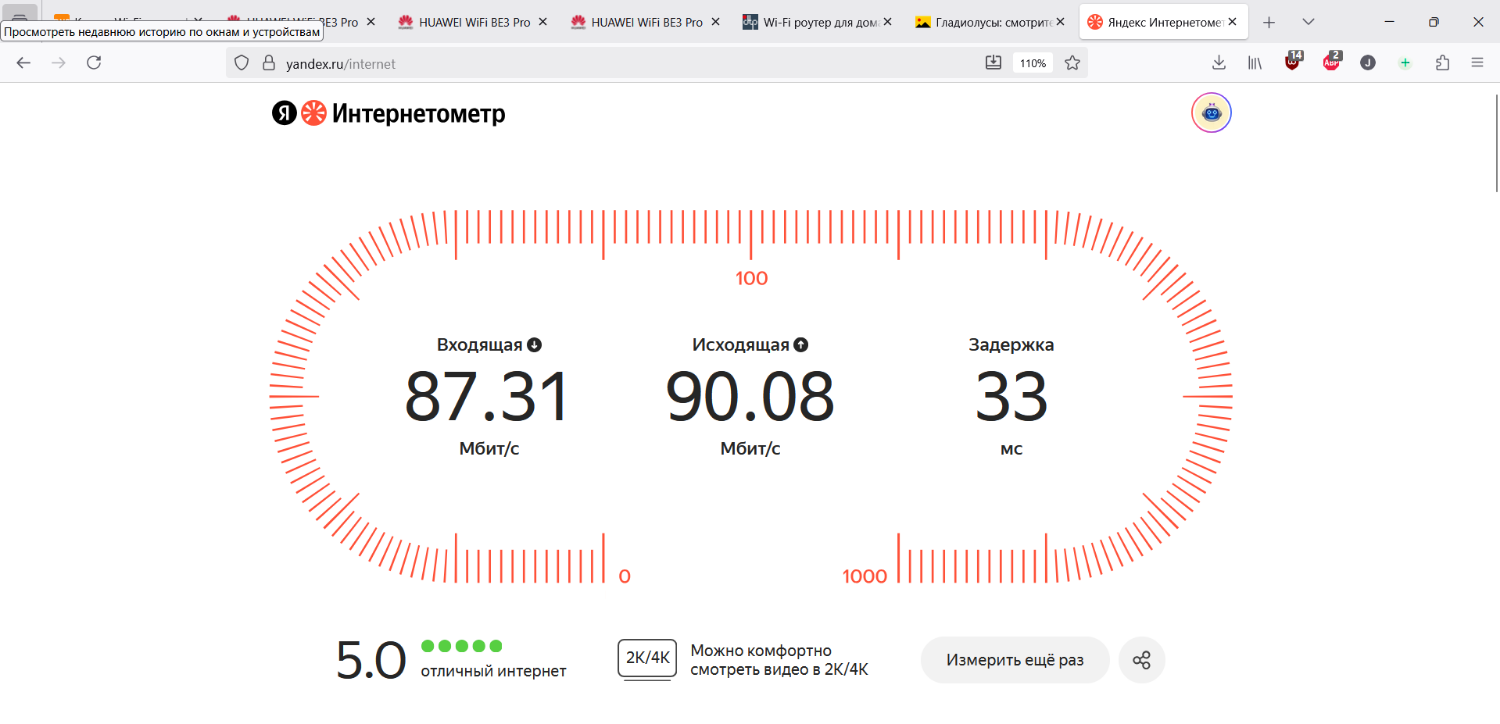Click the share results icon
This screenshot has height=724, width=1500.
[x=1142, y=660]
